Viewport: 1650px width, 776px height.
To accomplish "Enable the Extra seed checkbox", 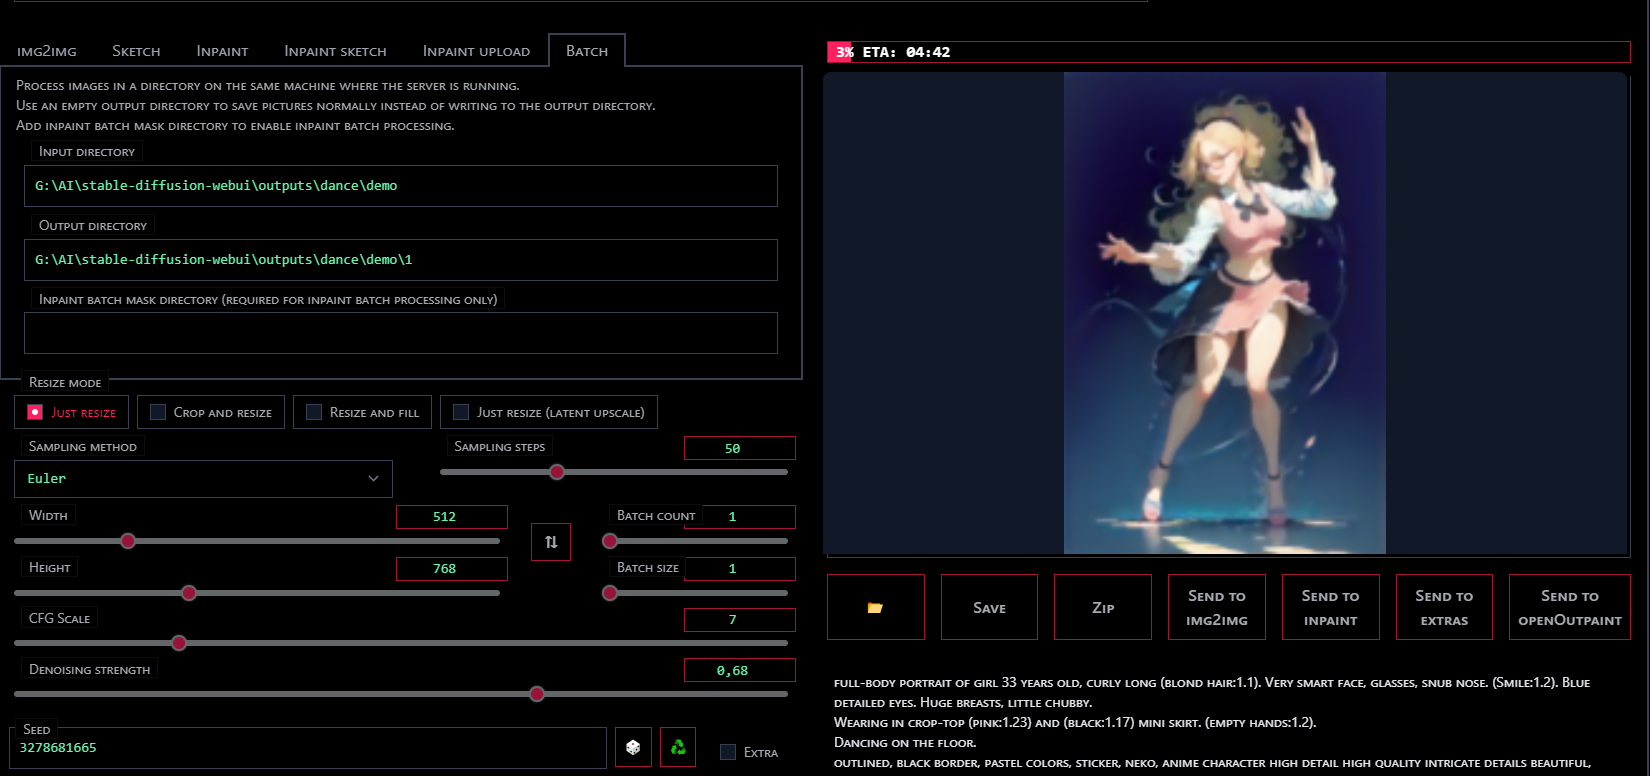I will point(728,752).
